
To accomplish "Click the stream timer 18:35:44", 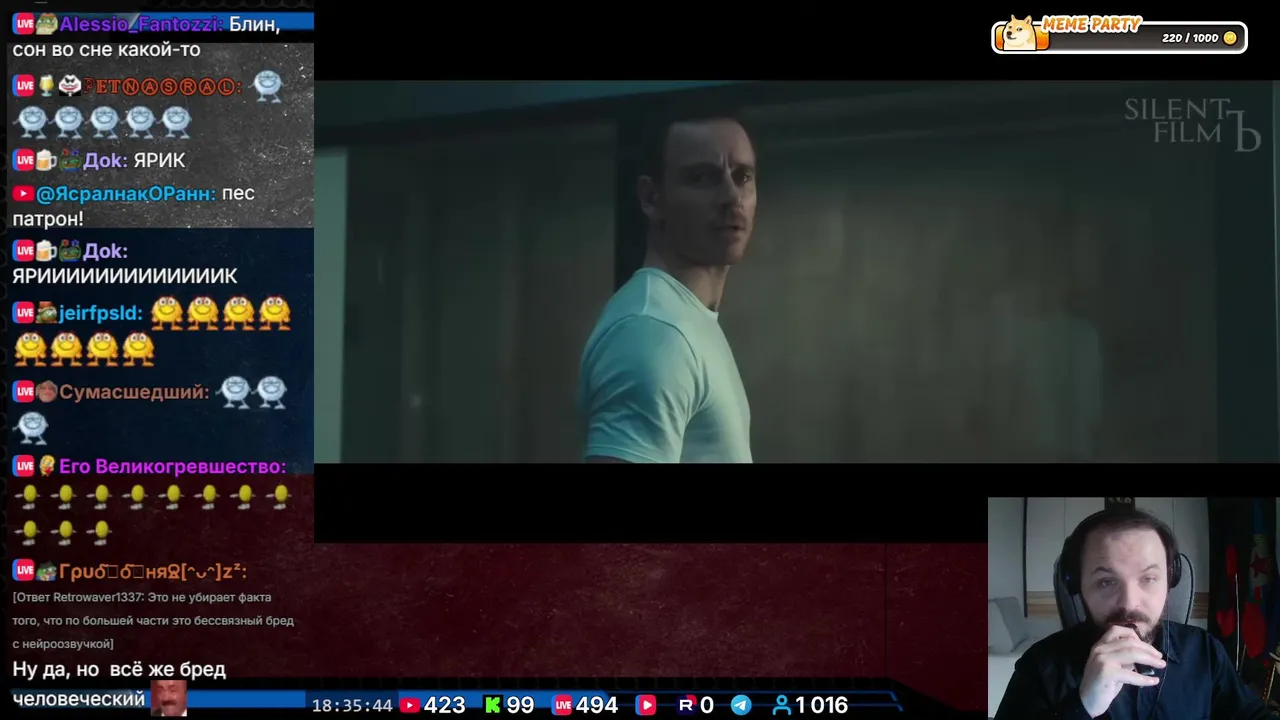I will (x=352, y=706).
